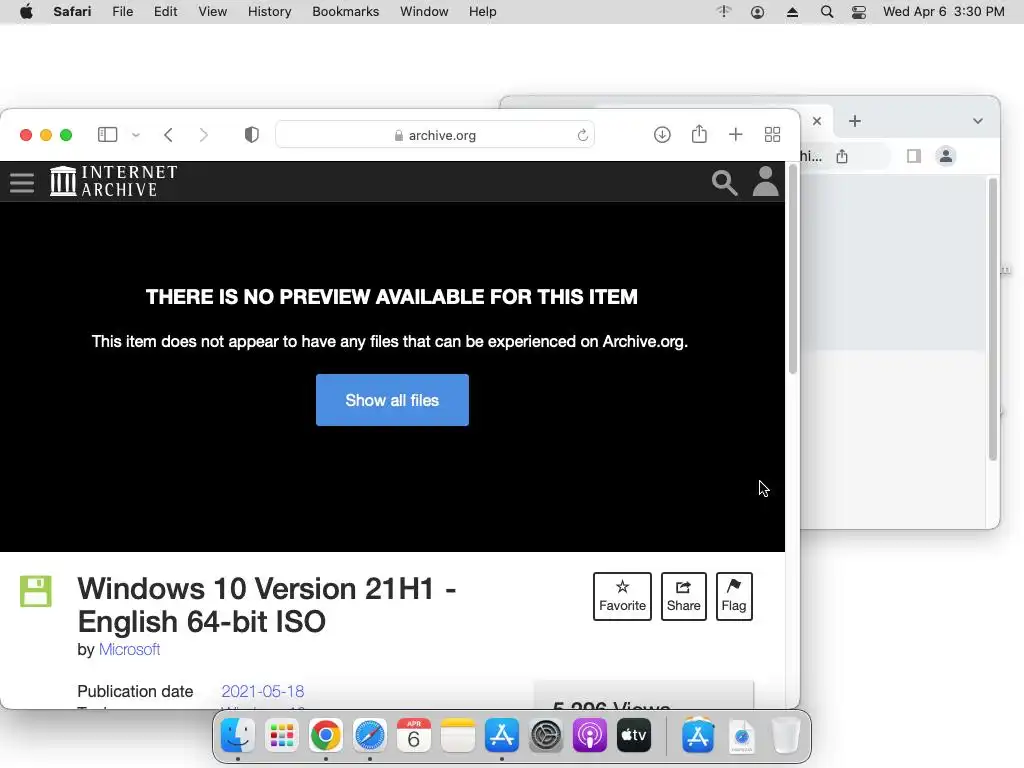Open a new Safari tab
Viewport: 1024px width, 768px height.
coord(735,135)
